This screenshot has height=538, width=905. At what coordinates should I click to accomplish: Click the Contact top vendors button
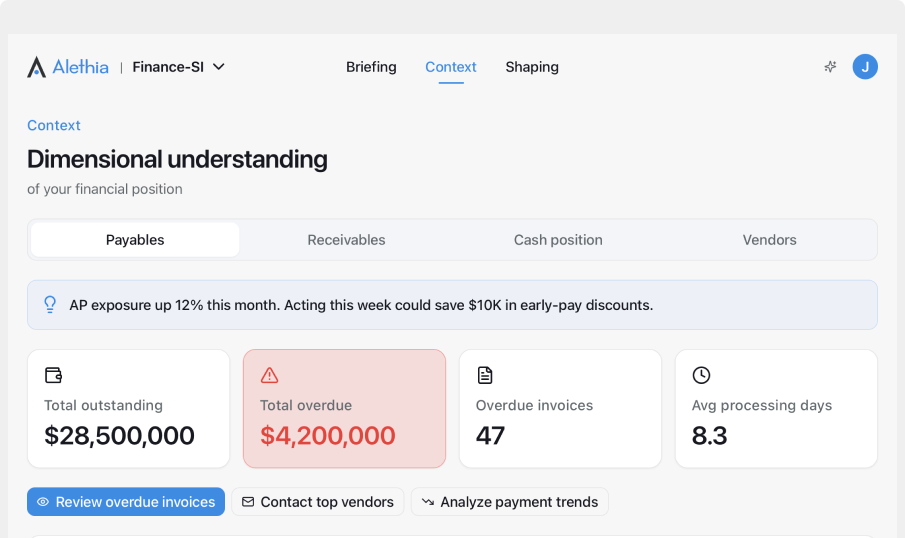click(x=317, y=502)
